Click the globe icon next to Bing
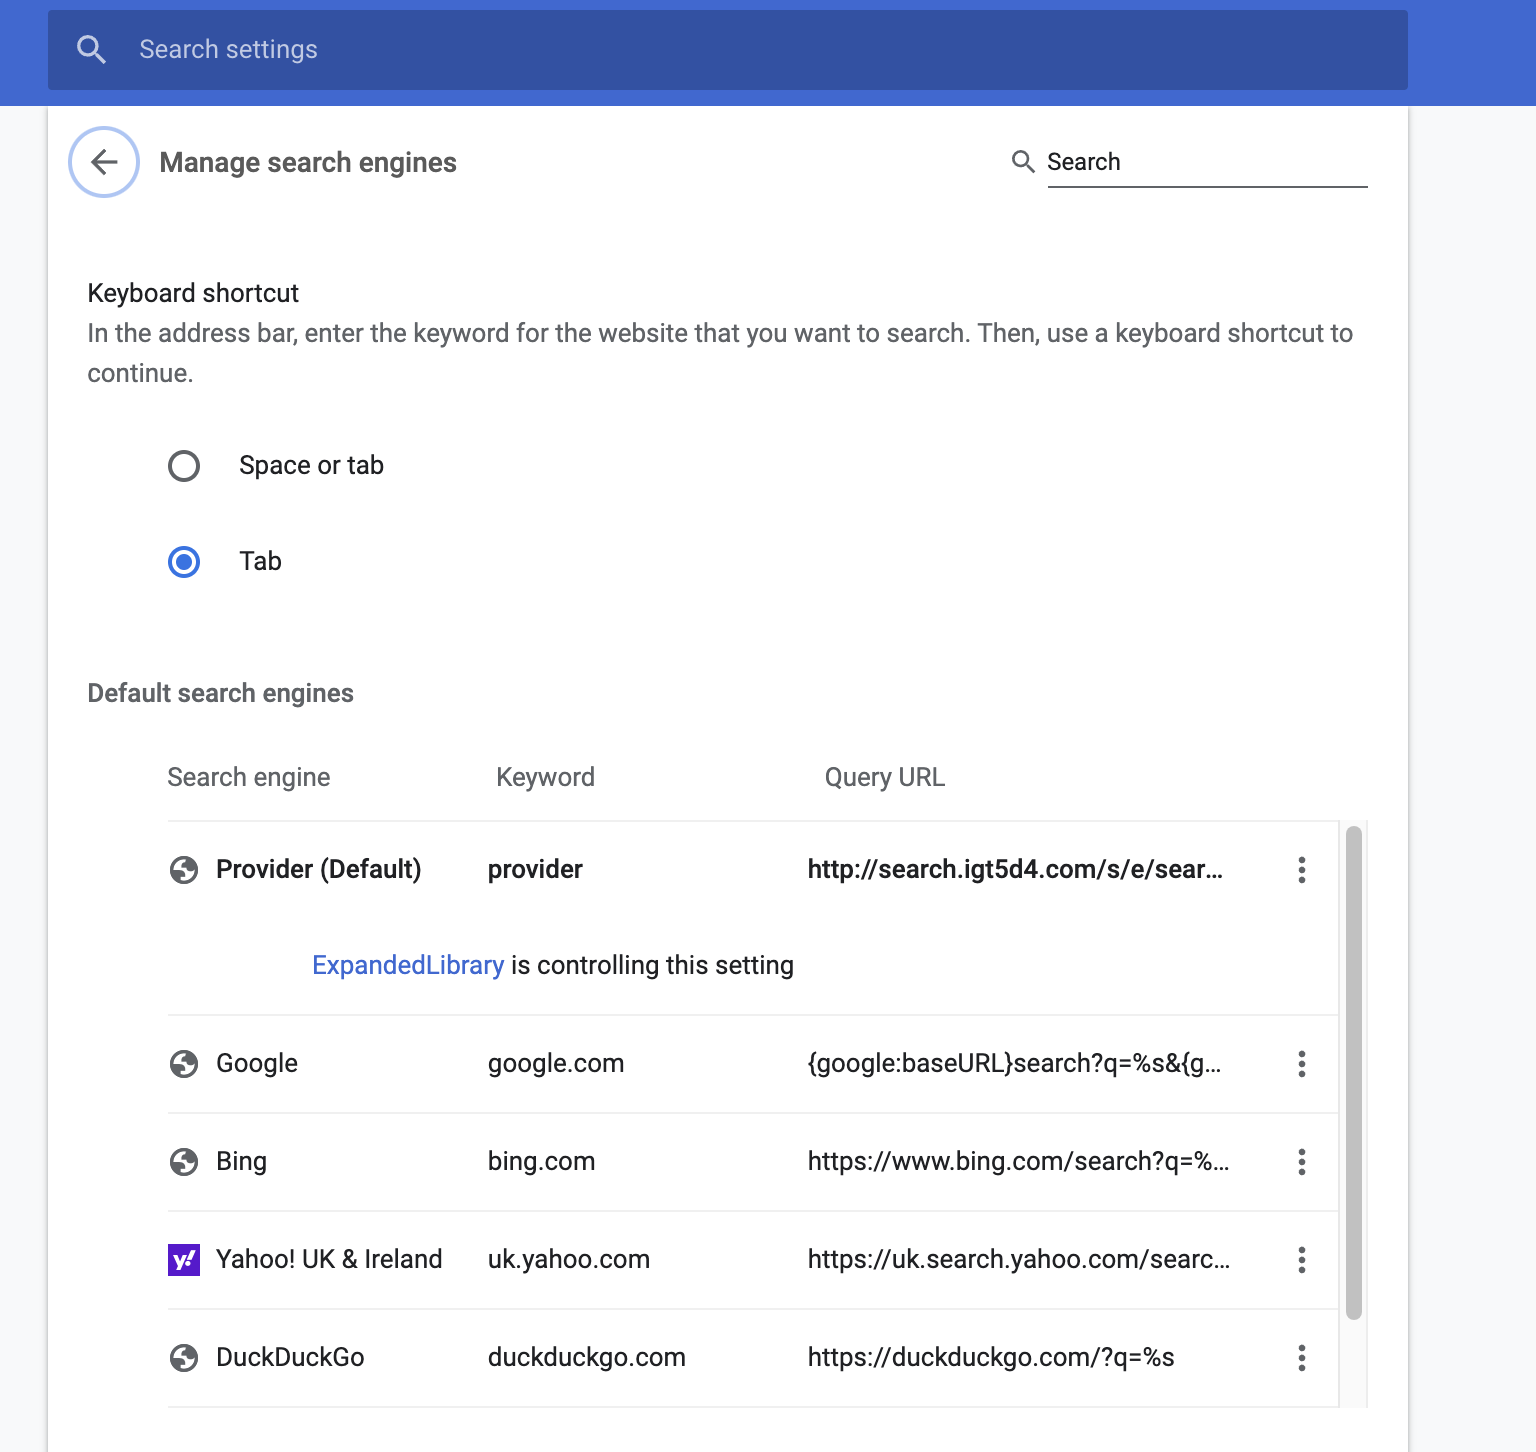Screen dimensions: 1536x1452 click(x=184, y=1162)
